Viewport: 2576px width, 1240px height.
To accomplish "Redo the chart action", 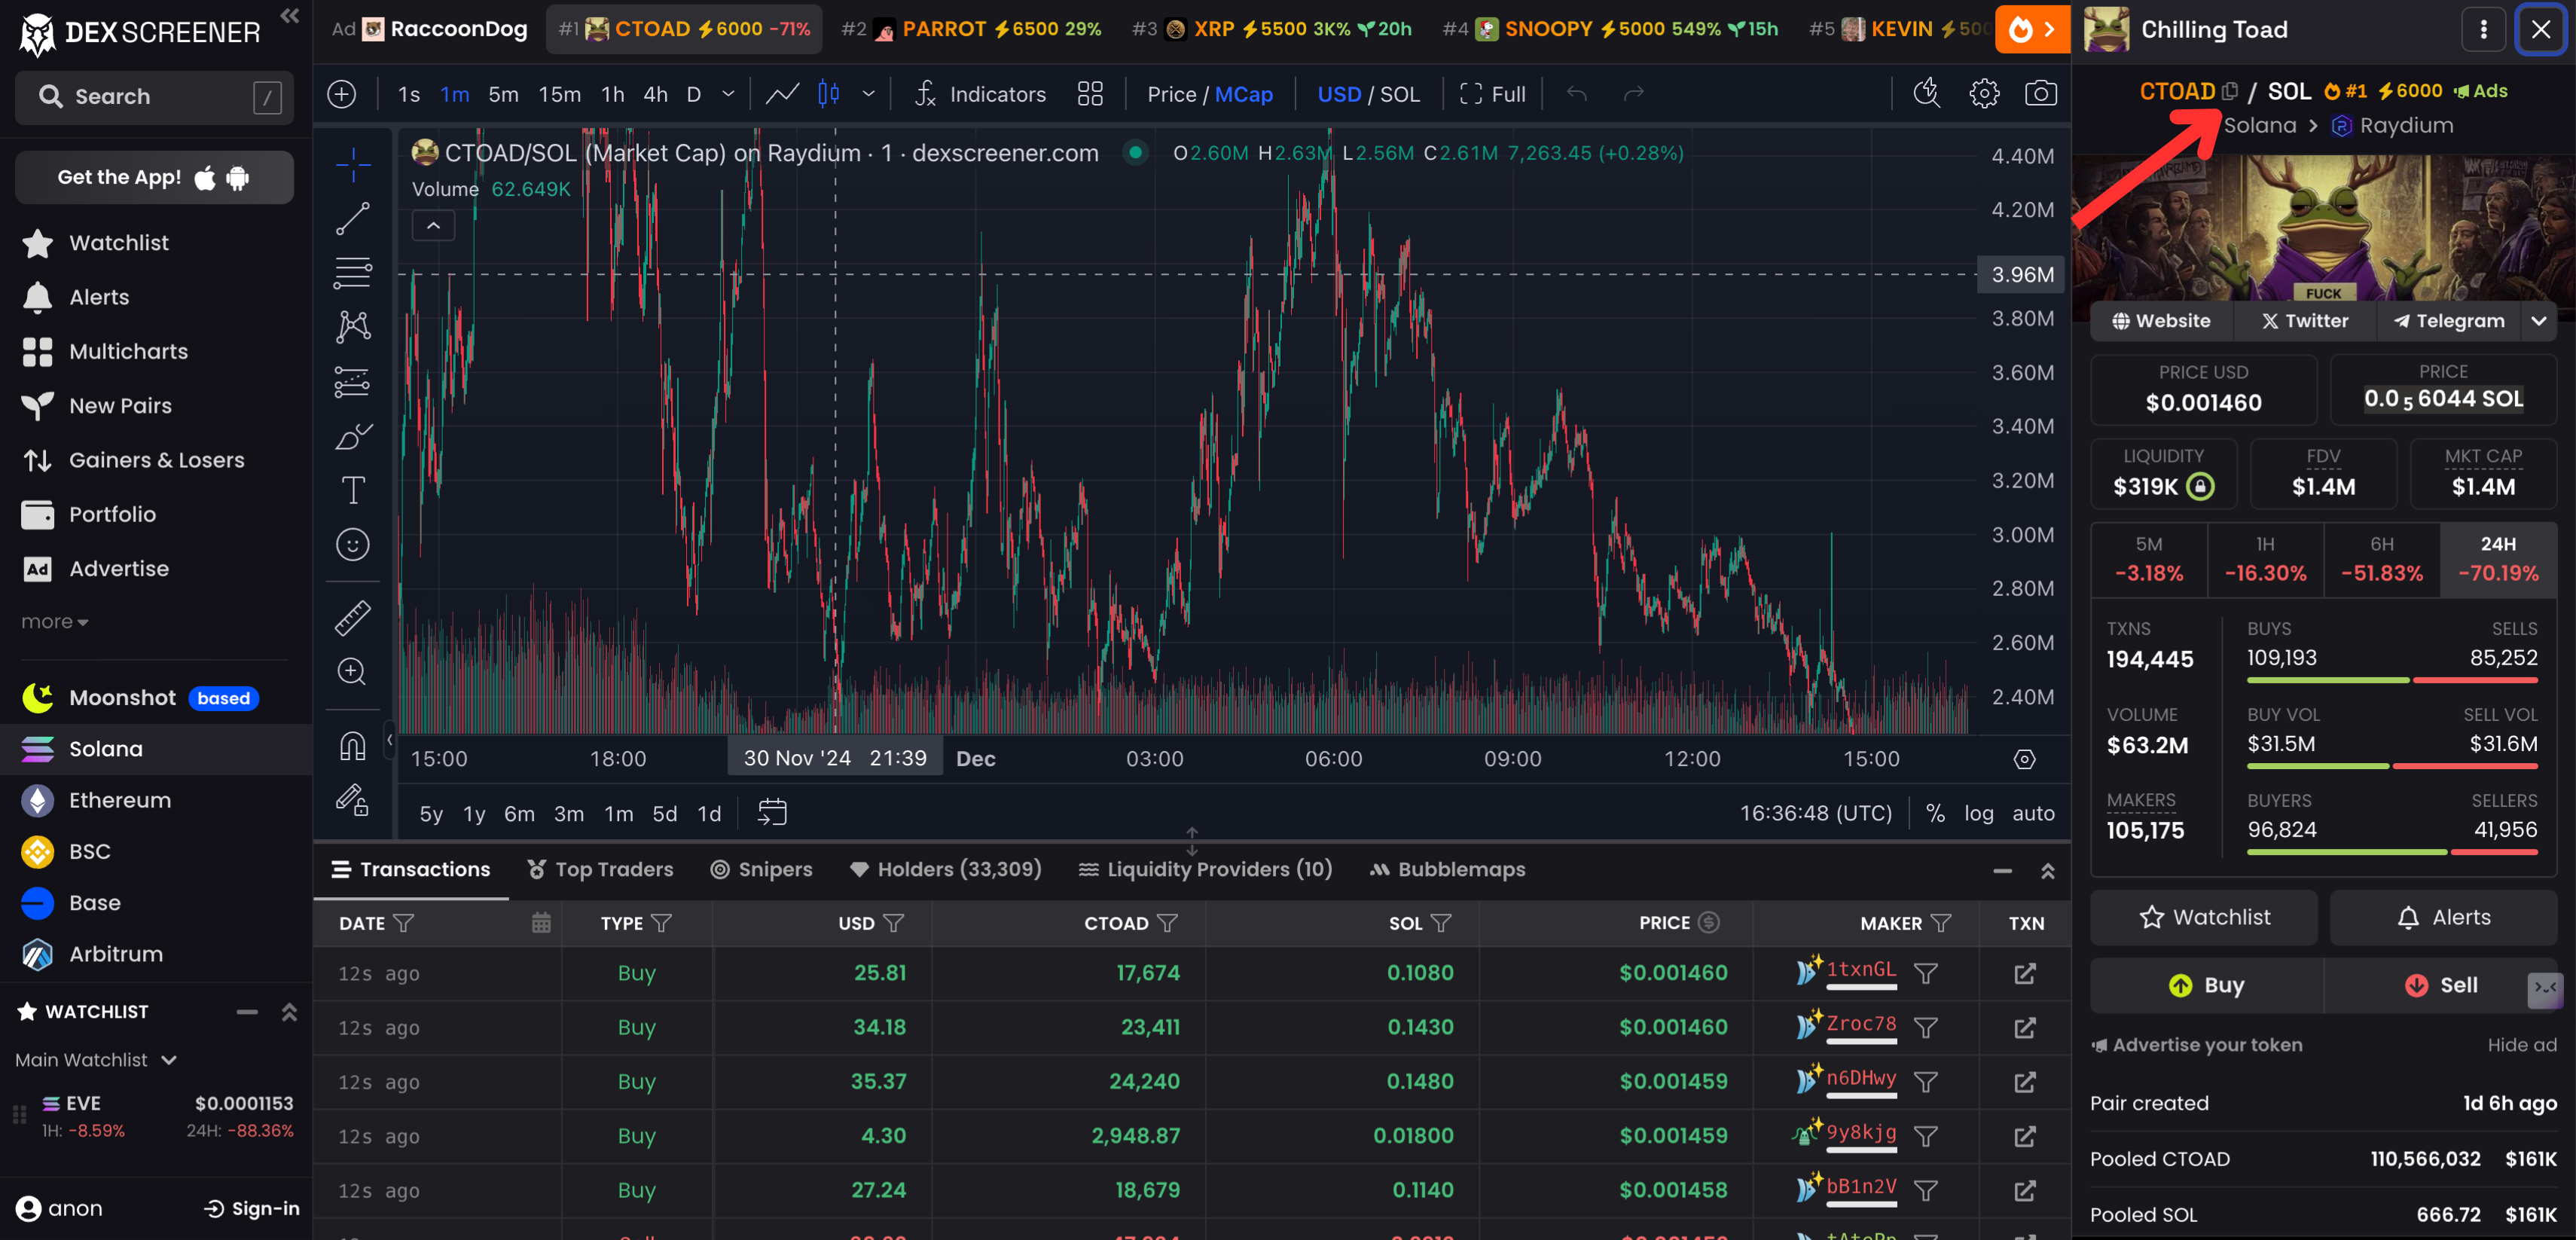I will pyautogui.click(x=1633, y=94).
